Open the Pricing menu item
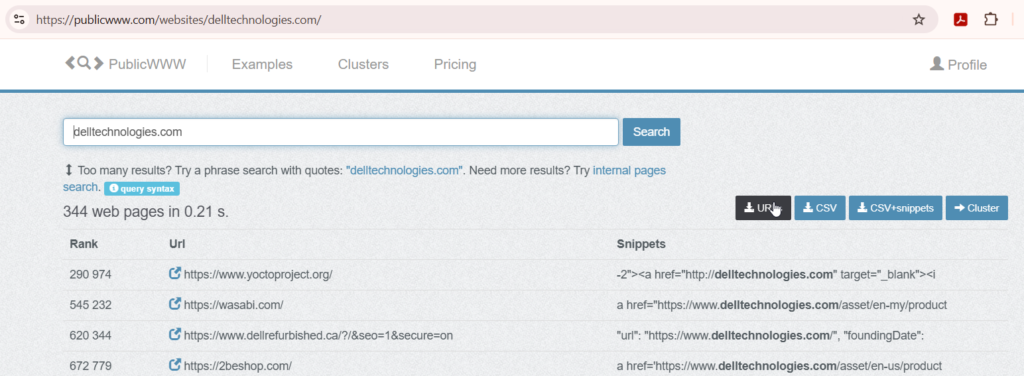The width and height of the screenshot is (1024, 376). [x=455, y=65]
